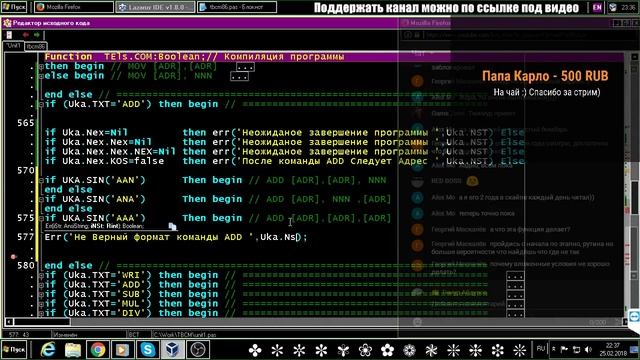Expand fold at if (Uka.TXT='DIV') line

41,313
